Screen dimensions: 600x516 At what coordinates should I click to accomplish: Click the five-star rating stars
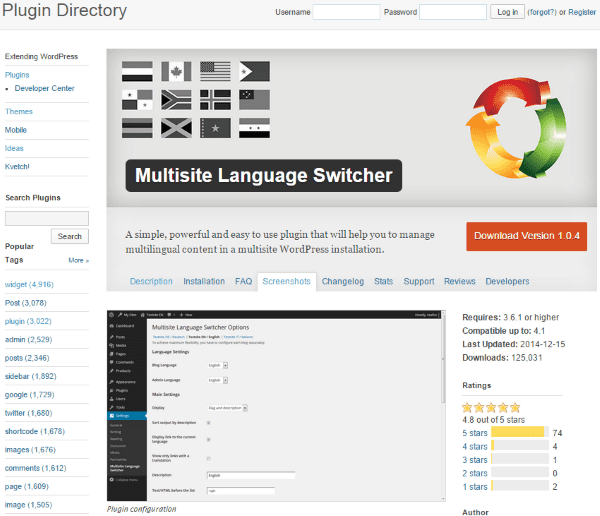click(492, 408)
